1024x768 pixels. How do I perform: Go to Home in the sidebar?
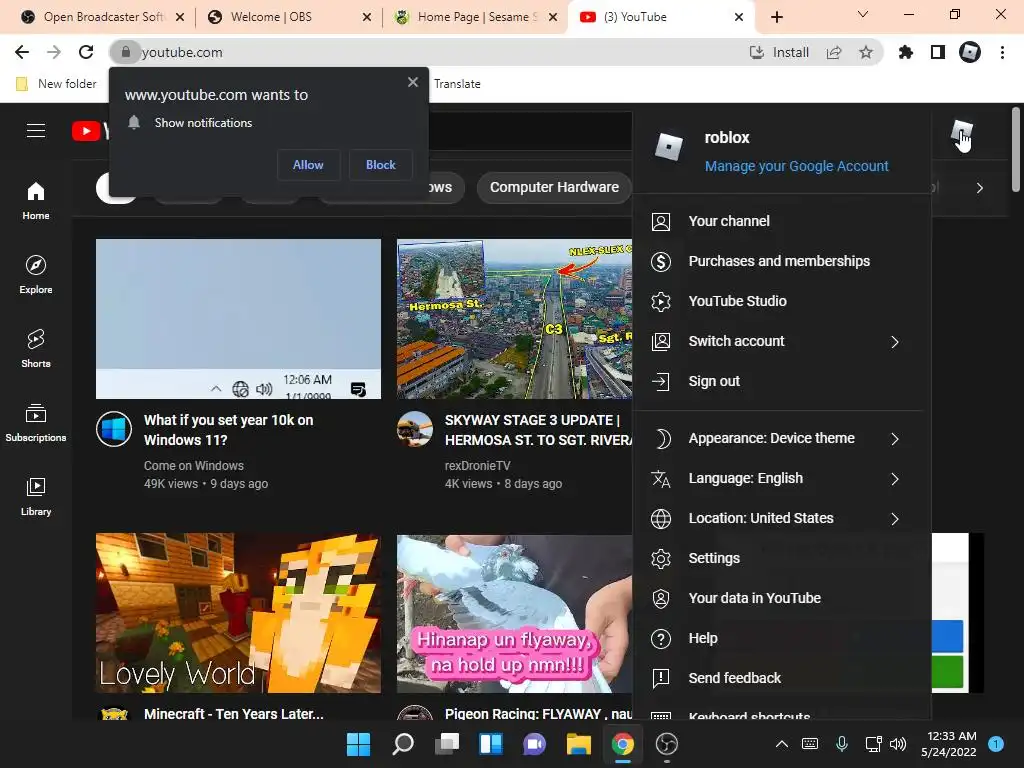click(x=36, y=201)
